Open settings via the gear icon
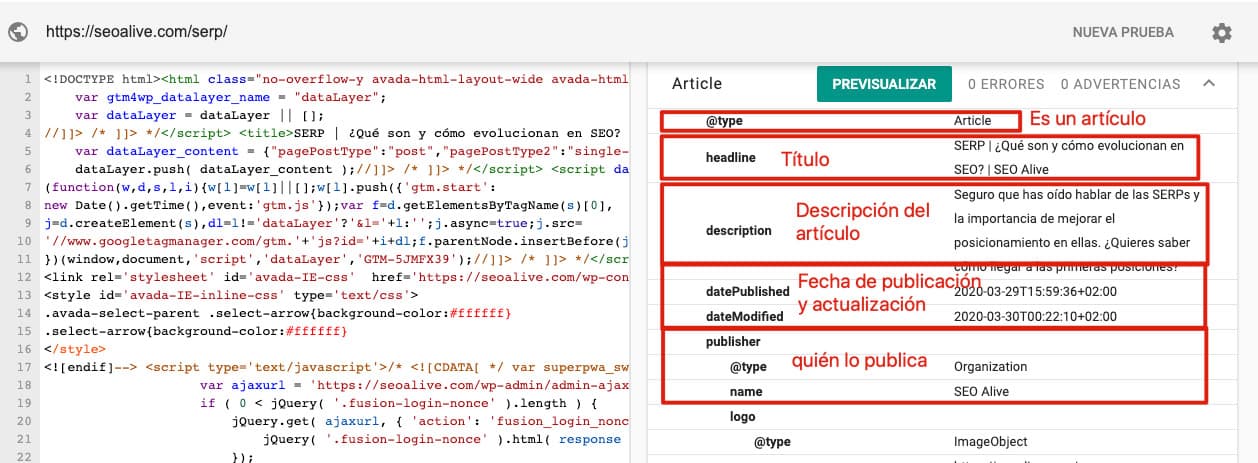 click(1221, 32)
